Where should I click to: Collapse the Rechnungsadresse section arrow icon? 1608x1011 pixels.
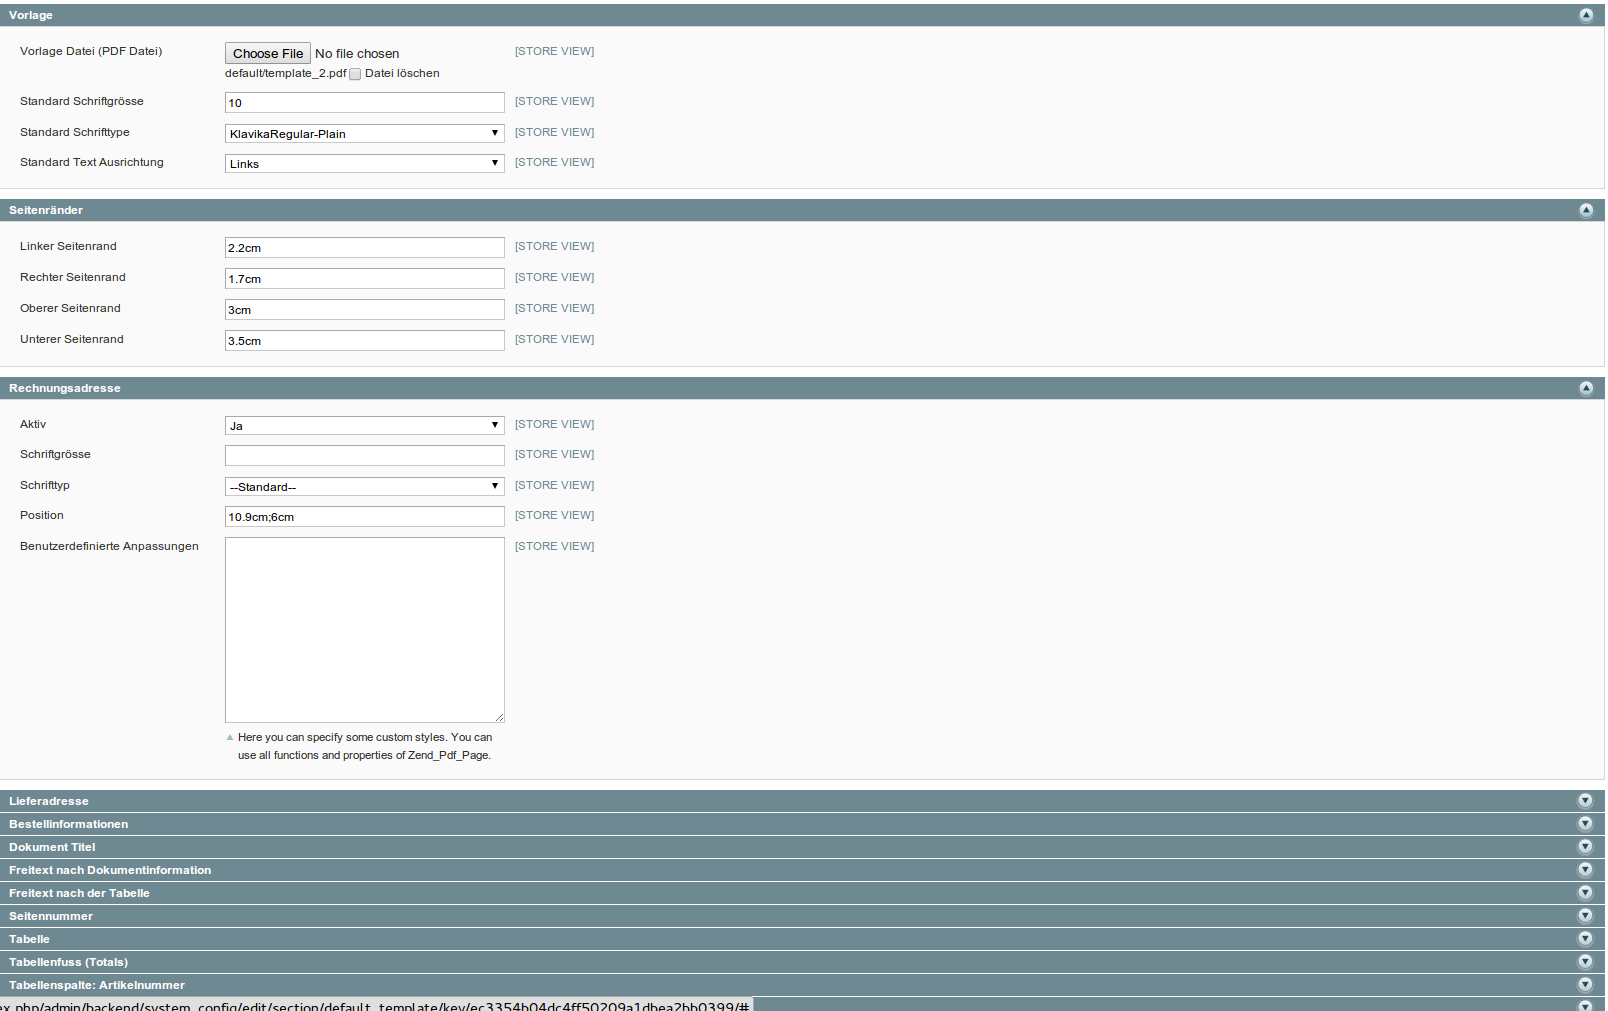(x=1585, y=388)
